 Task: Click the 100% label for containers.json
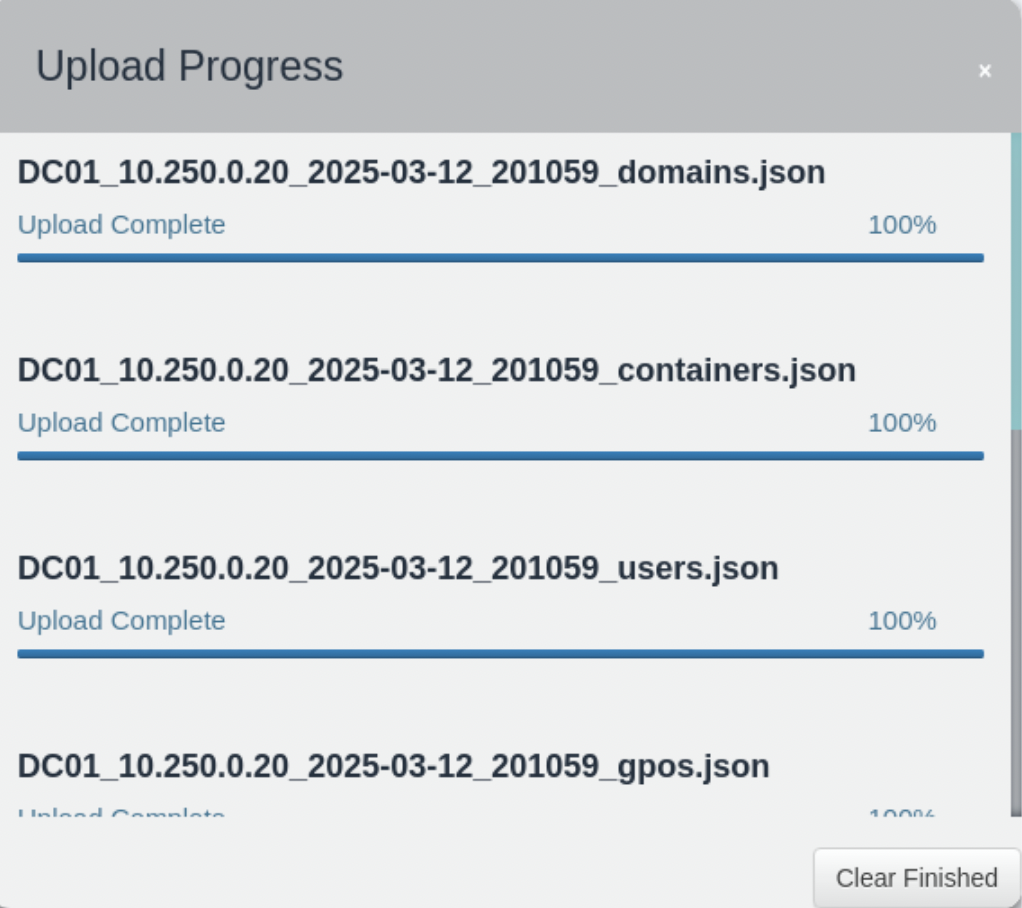pyautogui.click(x=901, y=423)
